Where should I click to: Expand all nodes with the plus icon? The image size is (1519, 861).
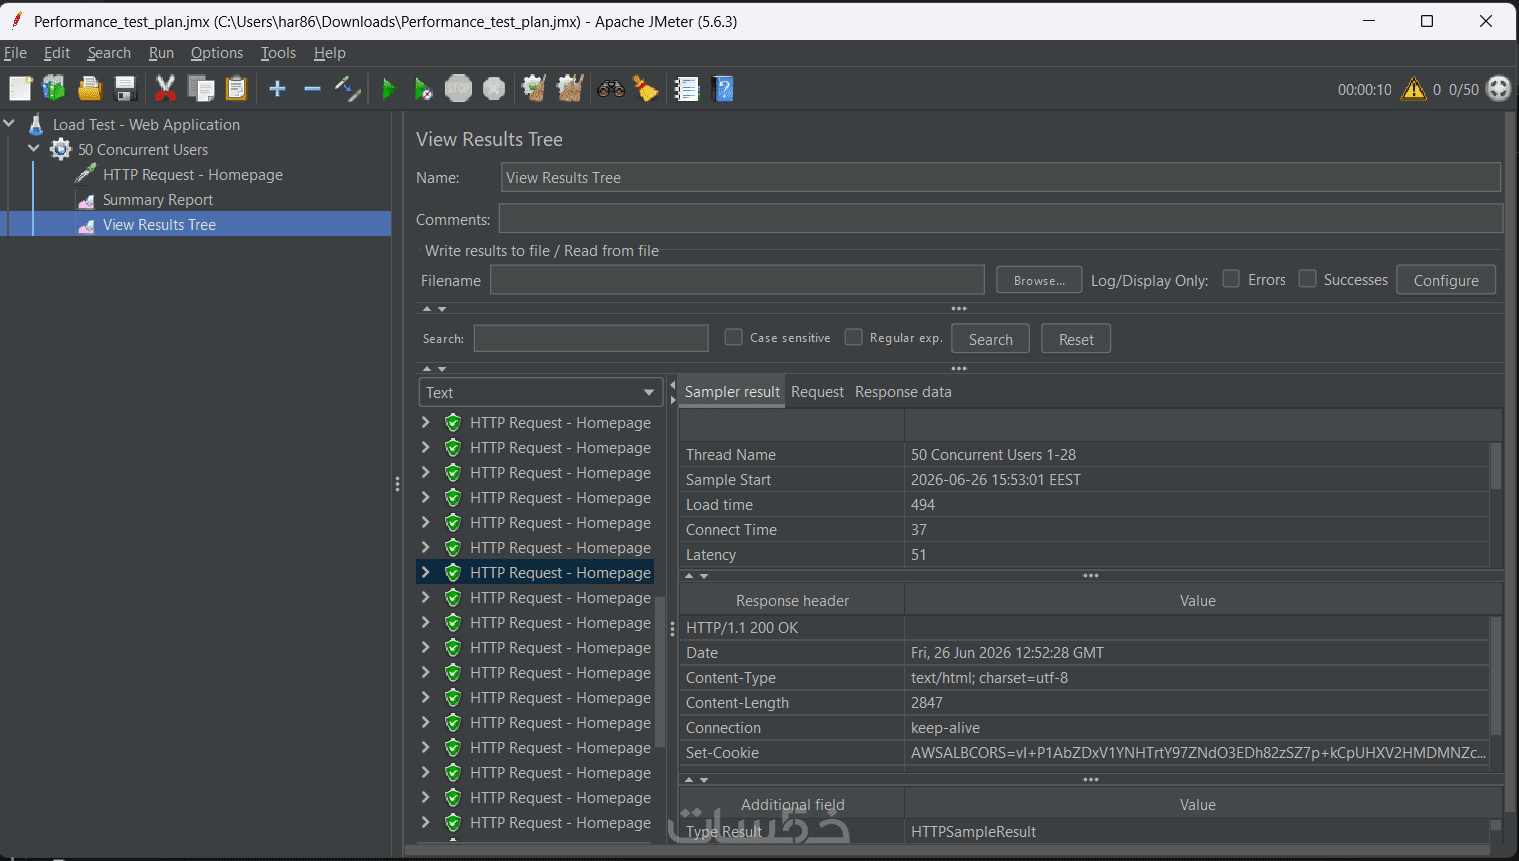point(277,89)
